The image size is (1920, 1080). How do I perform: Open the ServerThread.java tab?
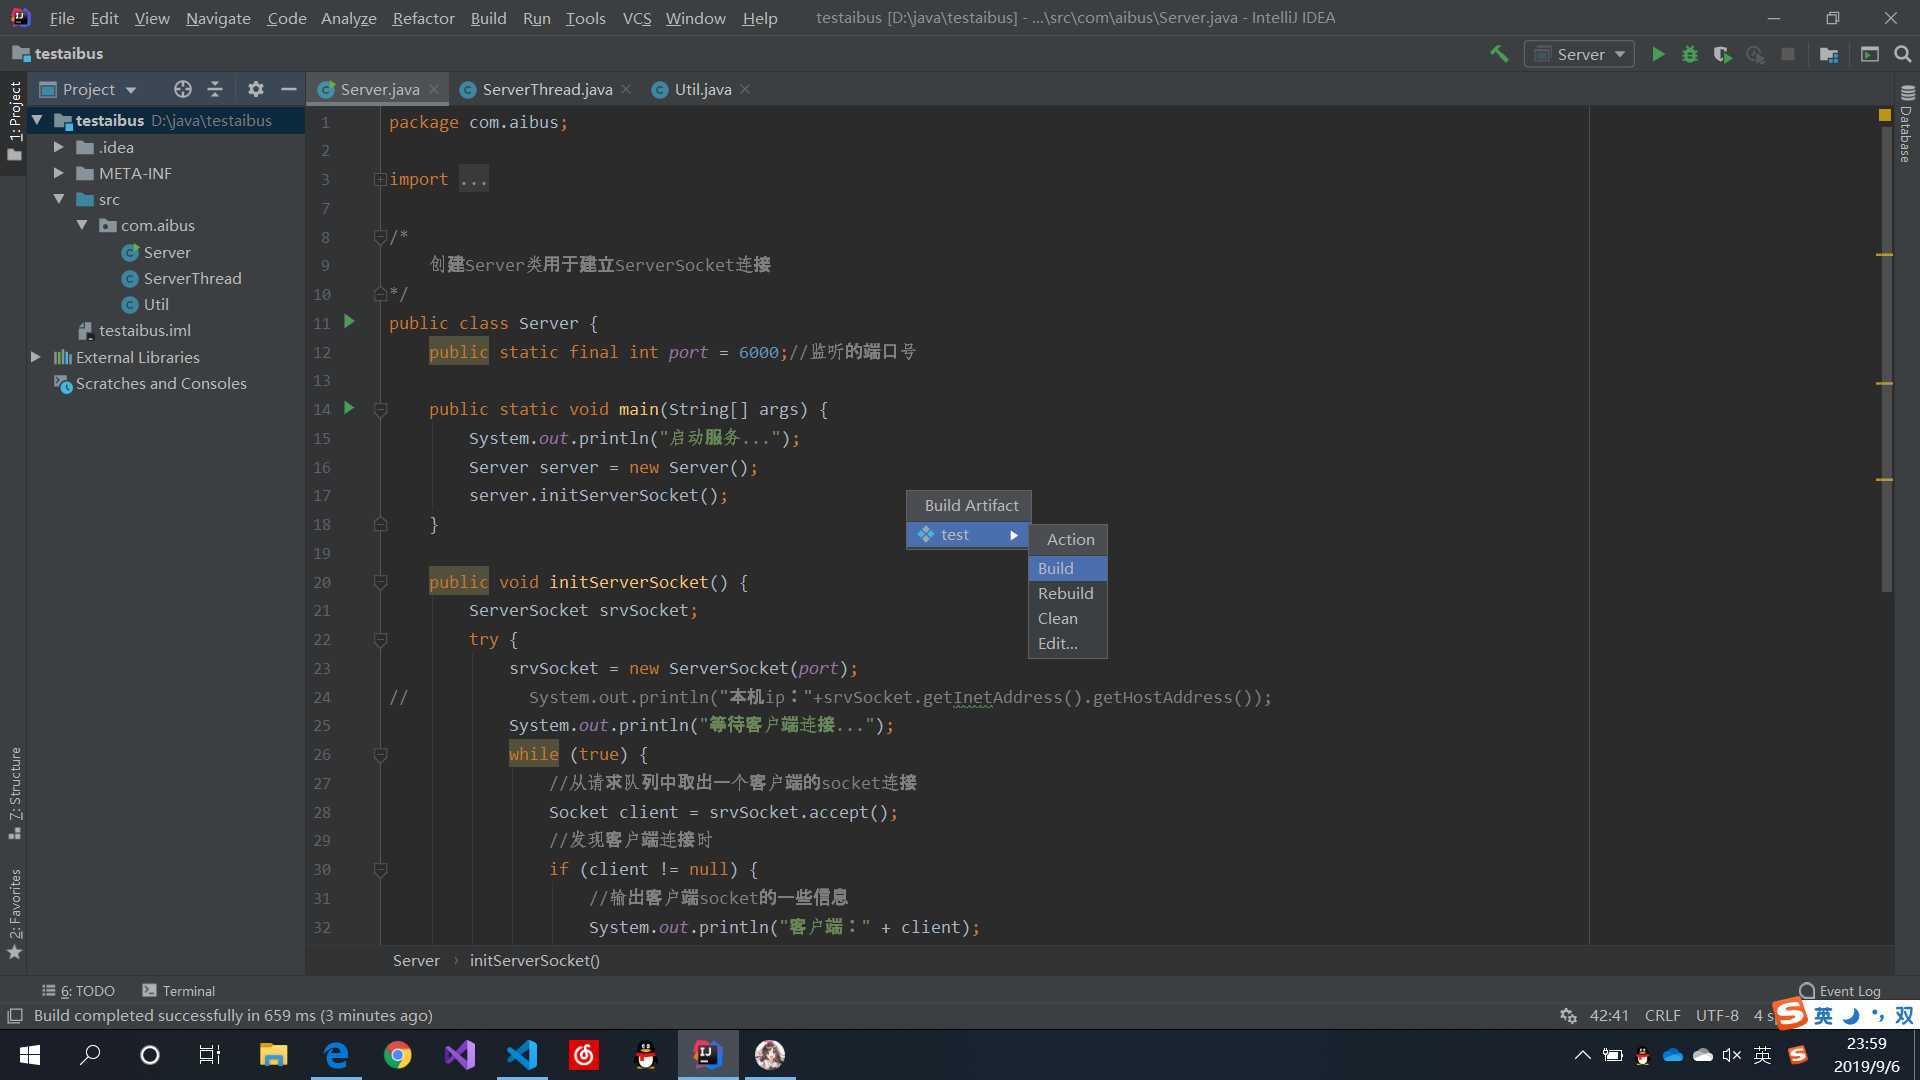(545, 88)
